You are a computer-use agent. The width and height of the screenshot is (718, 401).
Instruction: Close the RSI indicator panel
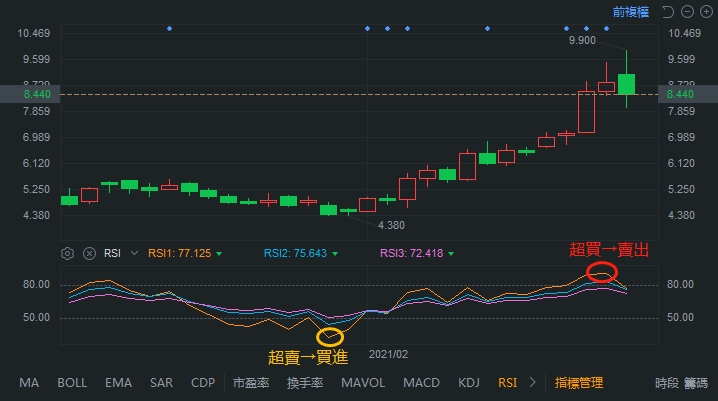(89, 253)
